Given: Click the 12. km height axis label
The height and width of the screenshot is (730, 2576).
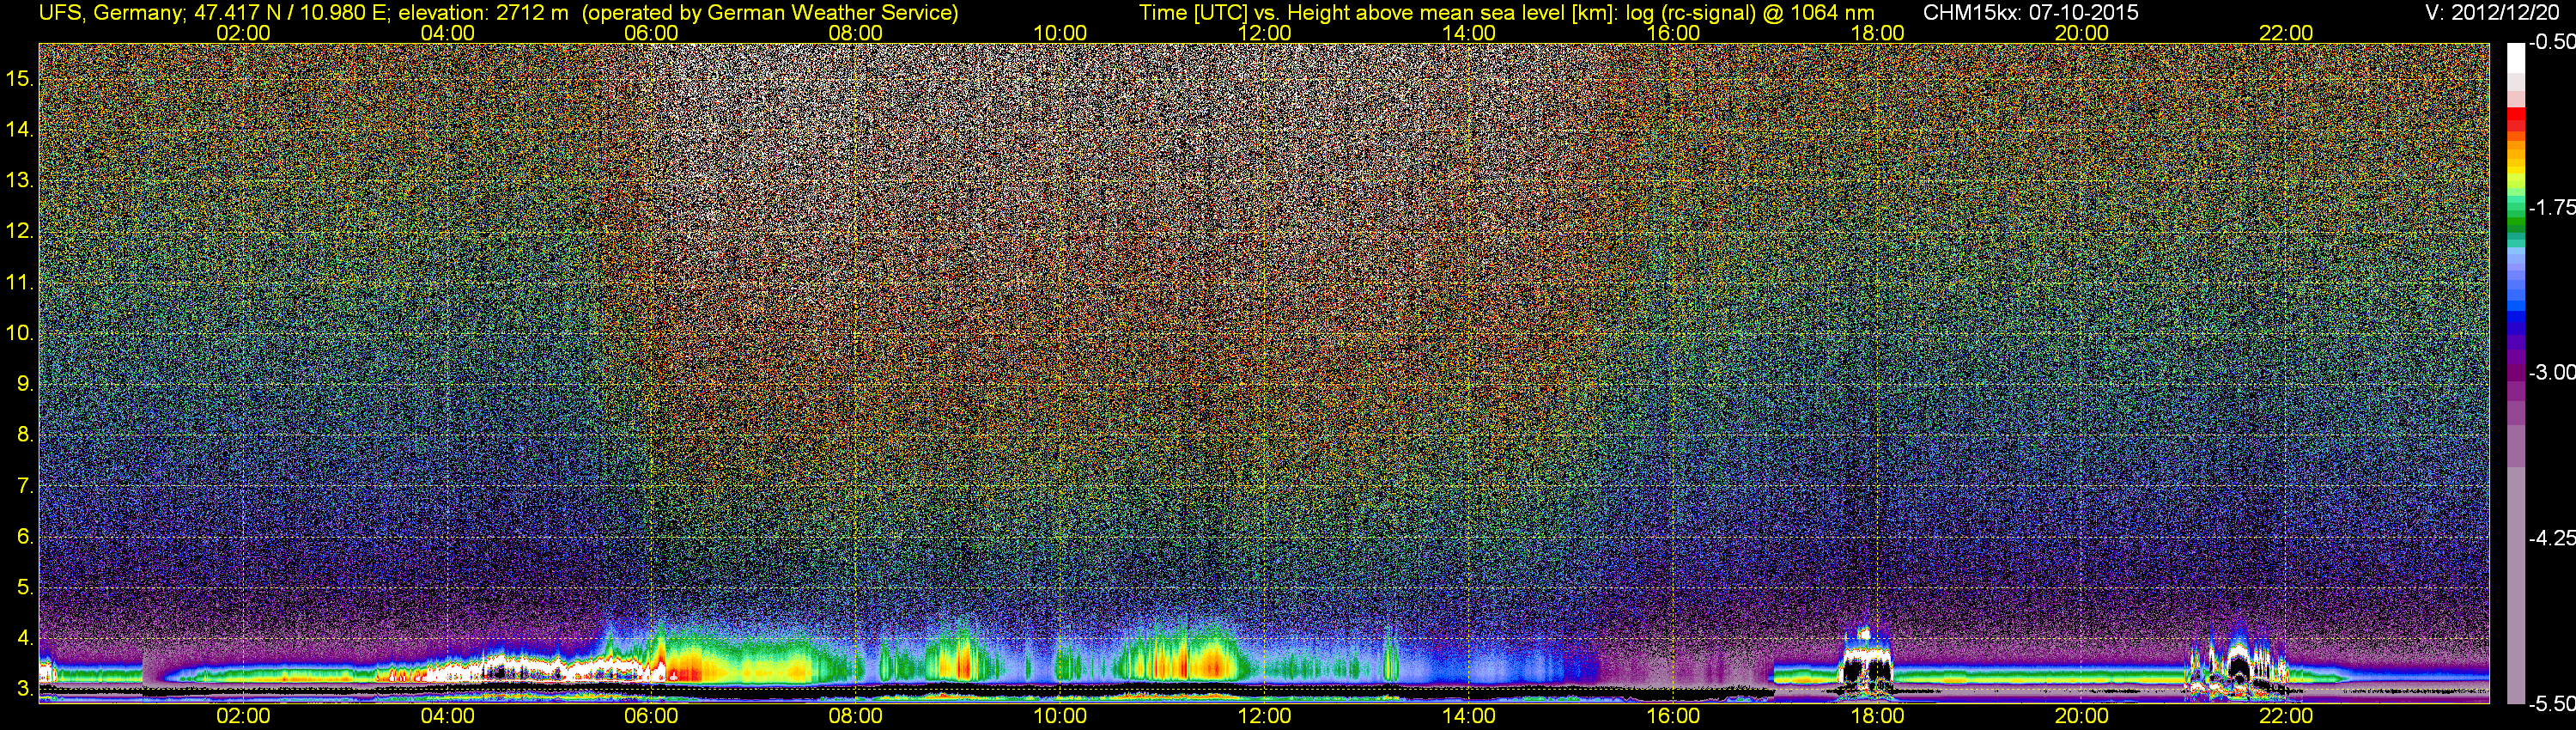Looking at the screenshot, I should tap(20, 231).
